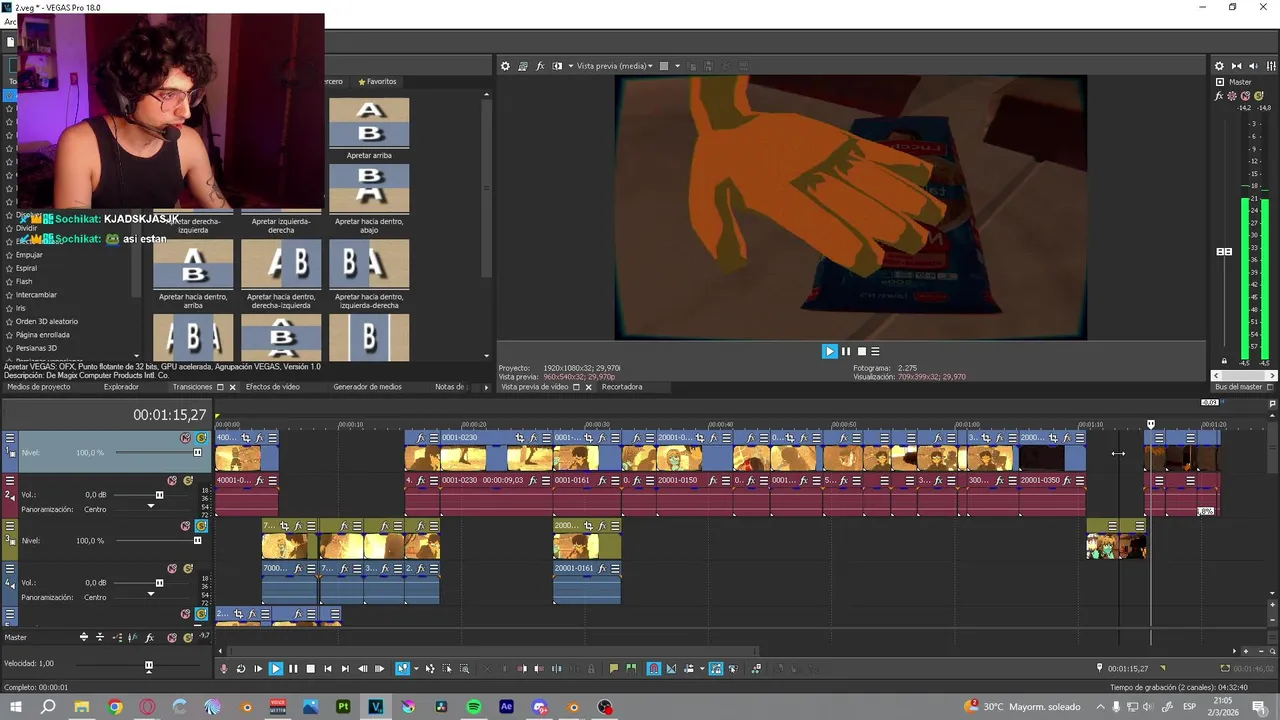Toggle Auto Ripple button
The image size is (1280, 720).
coord(689,669)
